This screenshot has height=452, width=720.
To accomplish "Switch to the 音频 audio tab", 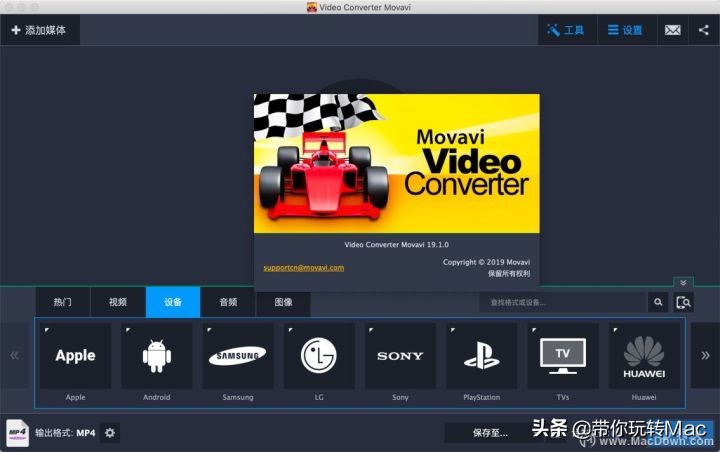I will pyautogui.click(x=228, y=302).
